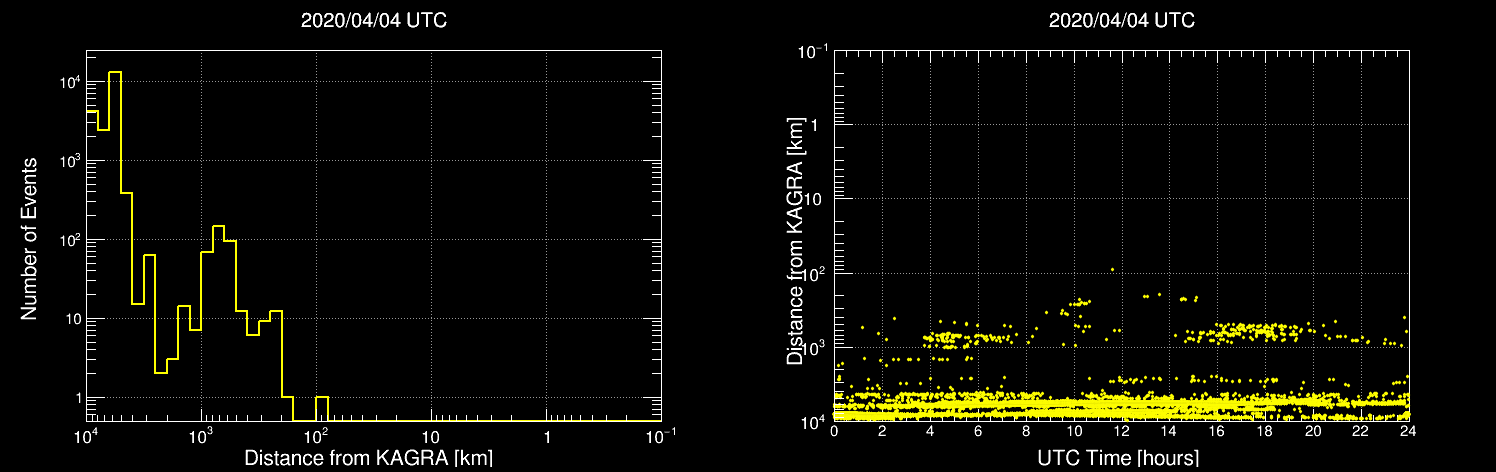1496x472 pixels.
Task: Click the 10^2 tick label on histogram x-axis
Action: tap(316, 436)
